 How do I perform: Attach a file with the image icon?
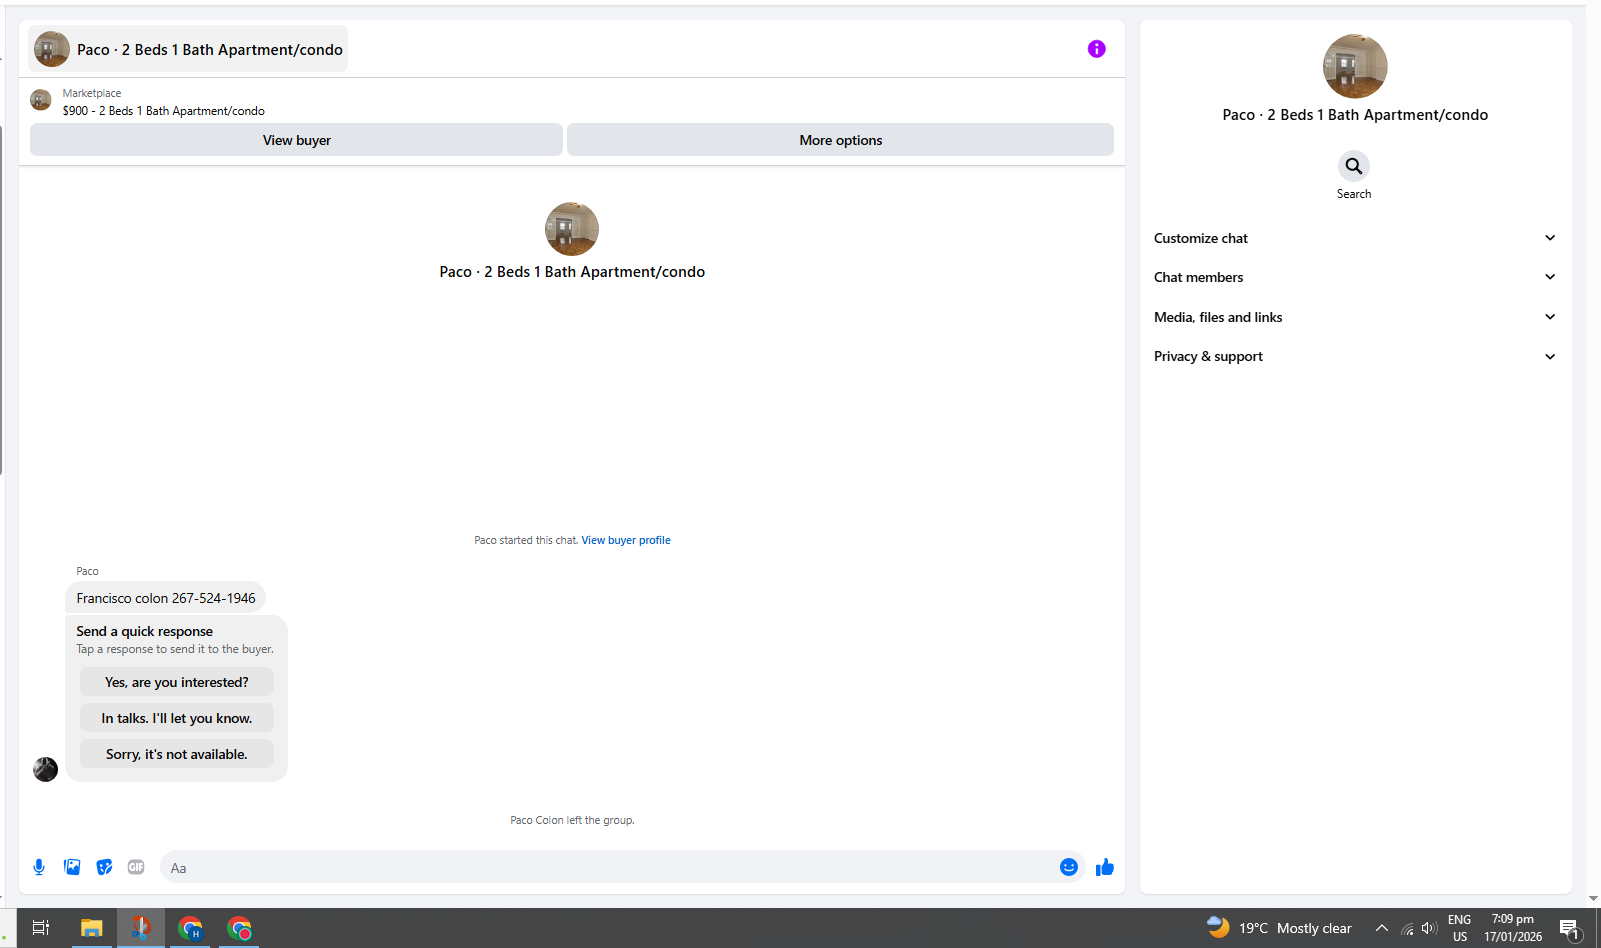(x=72, y=867)
